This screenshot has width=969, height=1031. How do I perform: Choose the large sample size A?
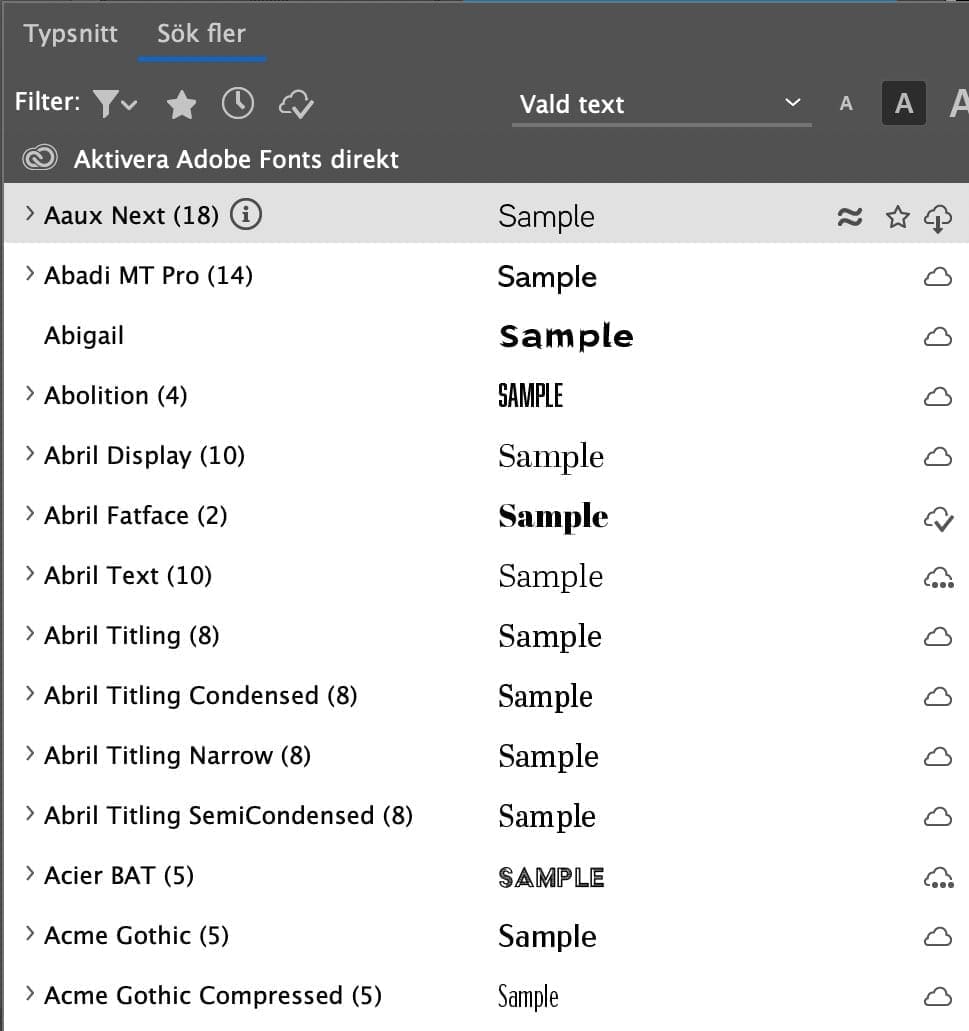point(960,103)
